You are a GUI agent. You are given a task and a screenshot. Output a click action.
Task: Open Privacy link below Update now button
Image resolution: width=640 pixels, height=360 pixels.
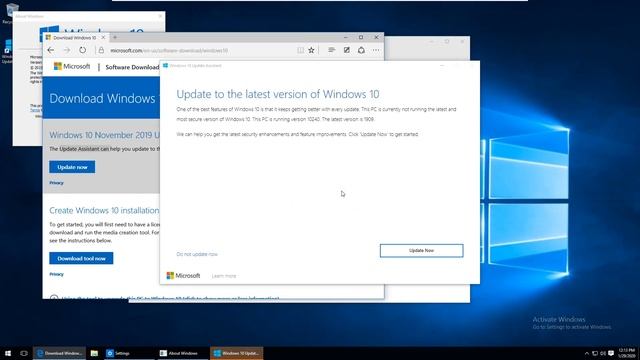[x=56, y=183]
